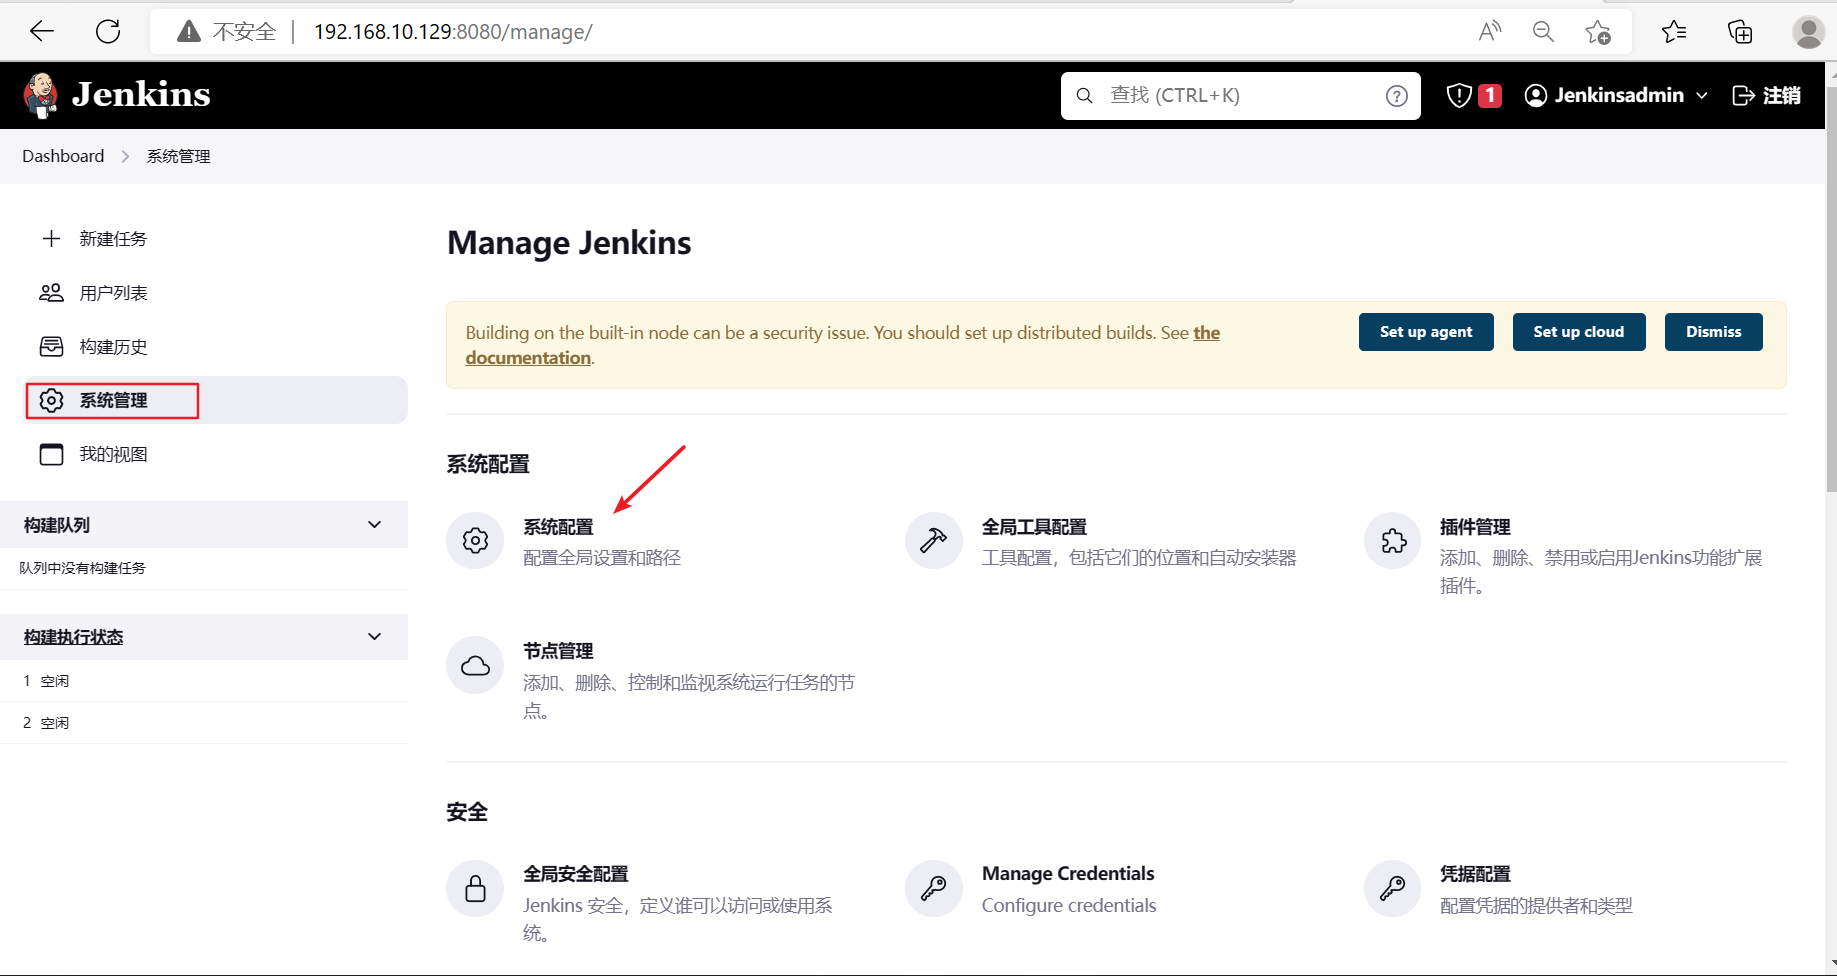Click the zoom magnifier icon in address bar
1837x976 pixels.
(x=1543, y=32)
